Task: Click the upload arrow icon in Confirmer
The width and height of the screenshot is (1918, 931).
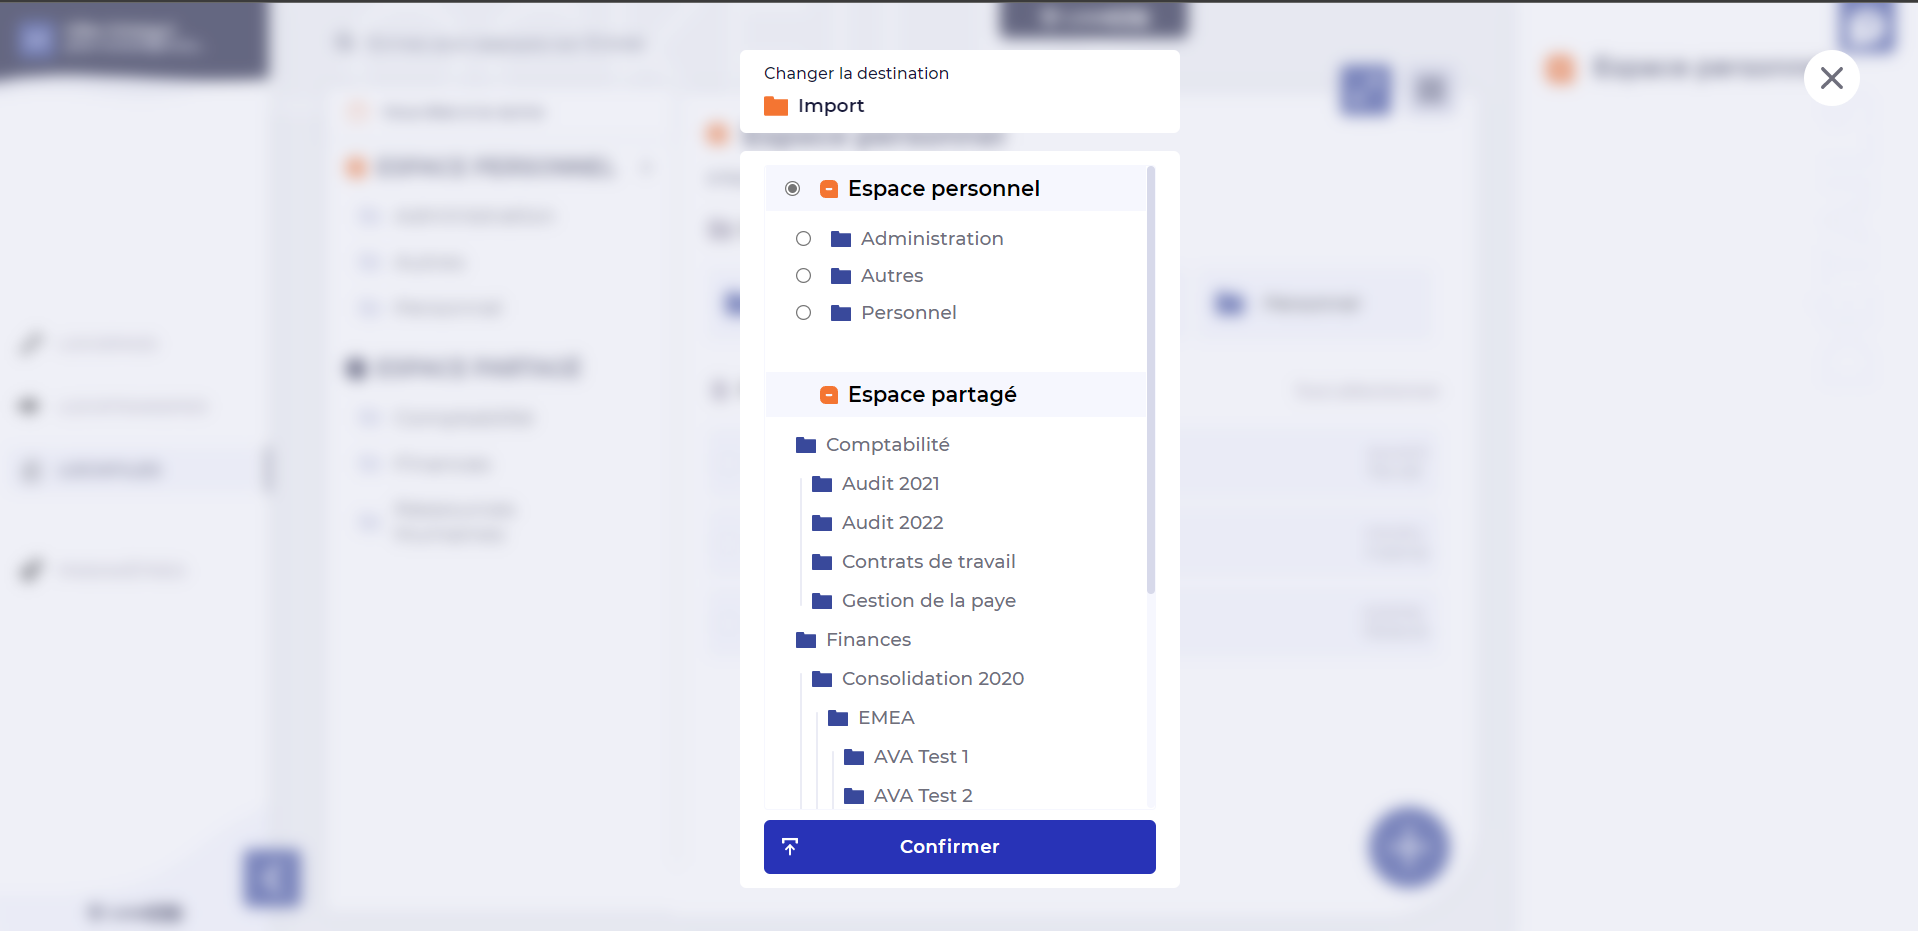Action: (x=790, y=847)
